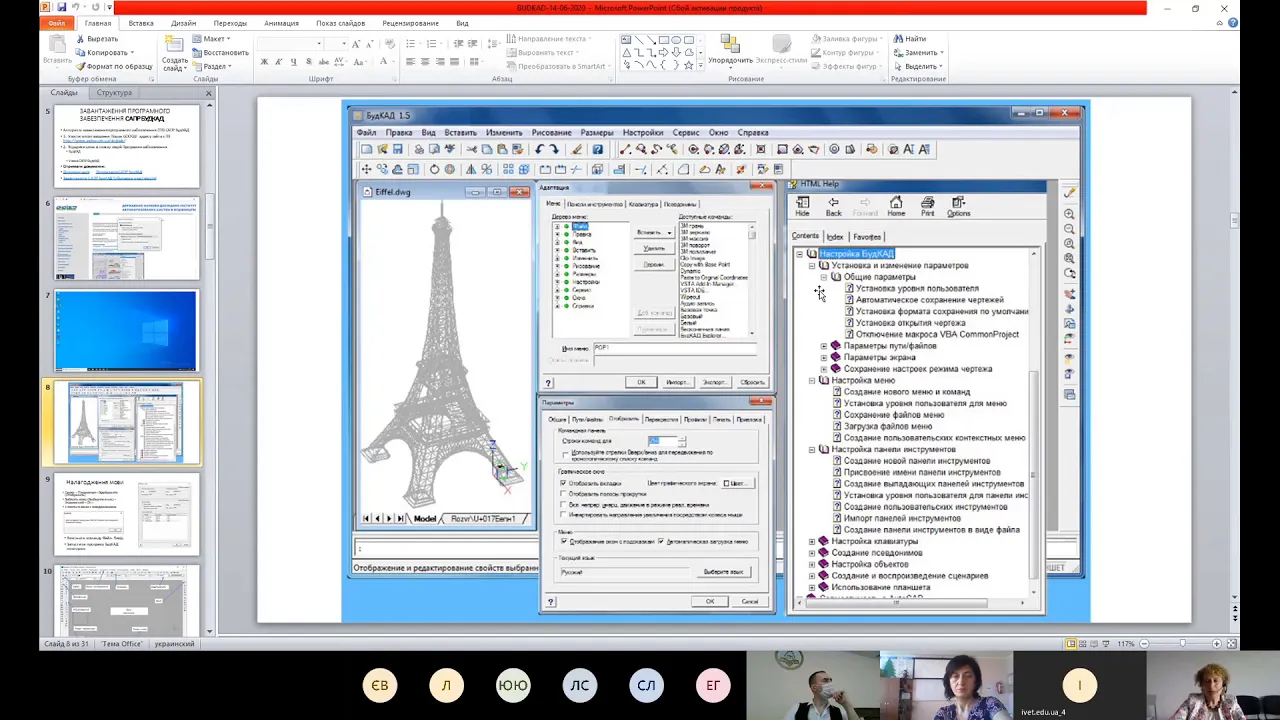Insert numbered list in ribbon
1280x720 pixels.
click(x=433, y=44)
